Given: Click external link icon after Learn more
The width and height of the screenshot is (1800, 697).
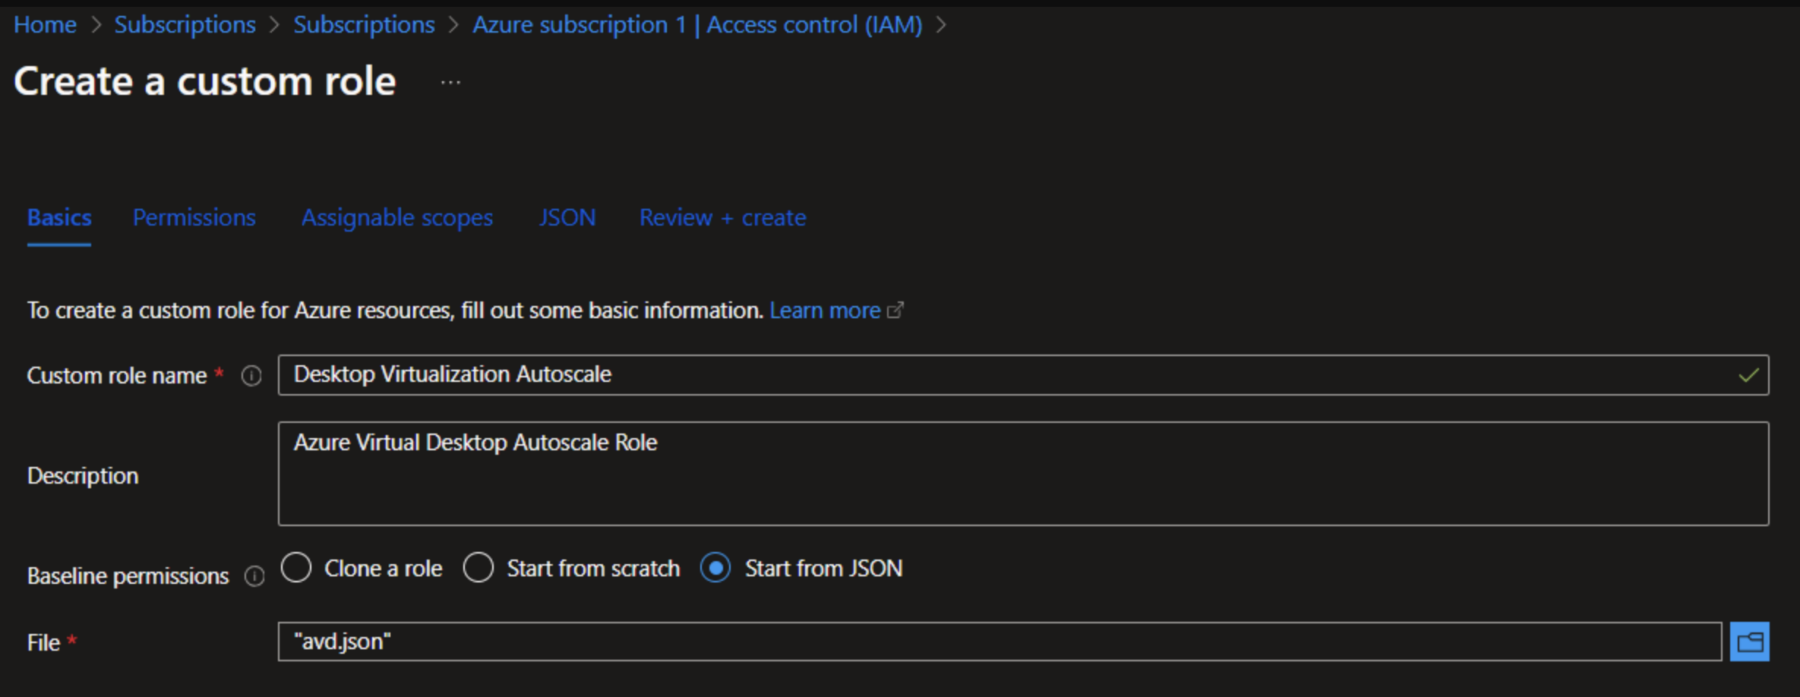Looking at the screenshot, I should point(896,311).
